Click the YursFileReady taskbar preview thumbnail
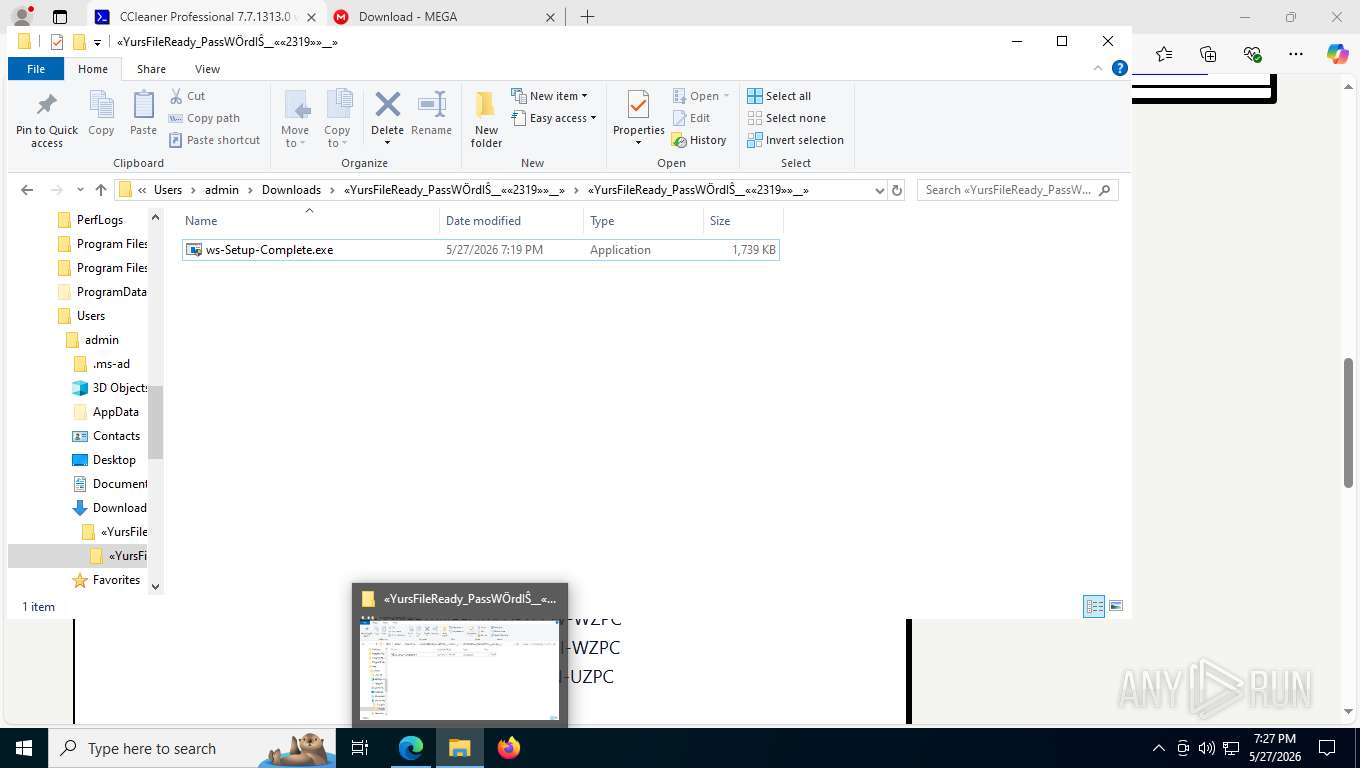1360x768 pixels. point(460,654)
